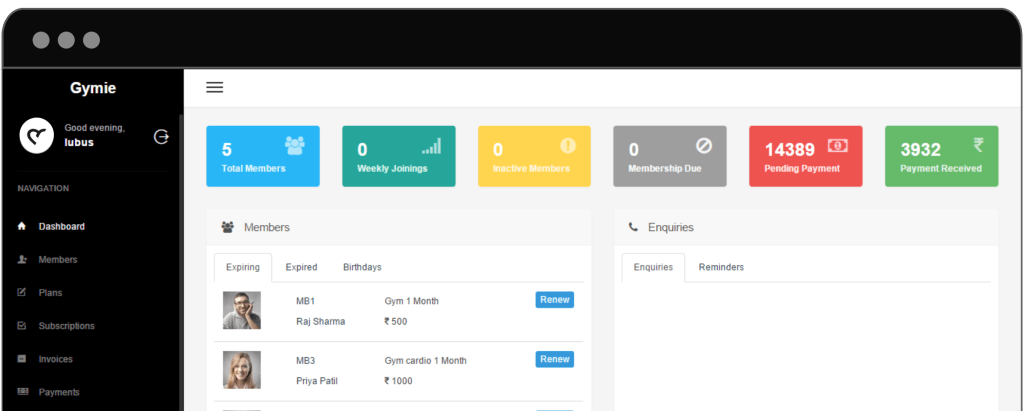Click the Plans edit icon
This screenshot has height=411, width=1023.
coord(22,292)
